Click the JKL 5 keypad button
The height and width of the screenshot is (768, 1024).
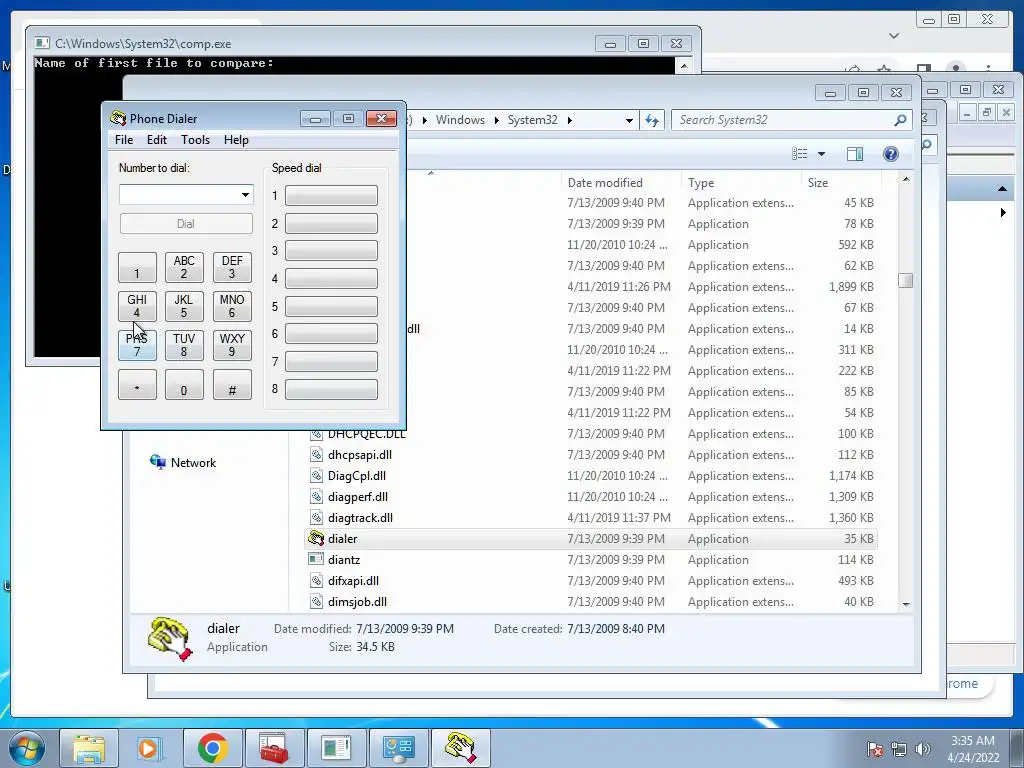pyautogui.click(x=184, y=306)
